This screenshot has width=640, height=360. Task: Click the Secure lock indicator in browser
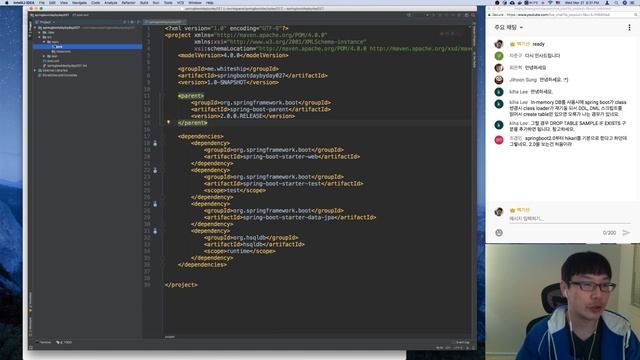click(496, 15)
